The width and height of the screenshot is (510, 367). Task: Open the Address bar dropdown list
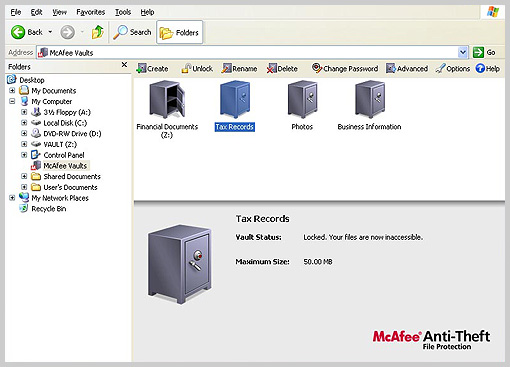[463, 52]
